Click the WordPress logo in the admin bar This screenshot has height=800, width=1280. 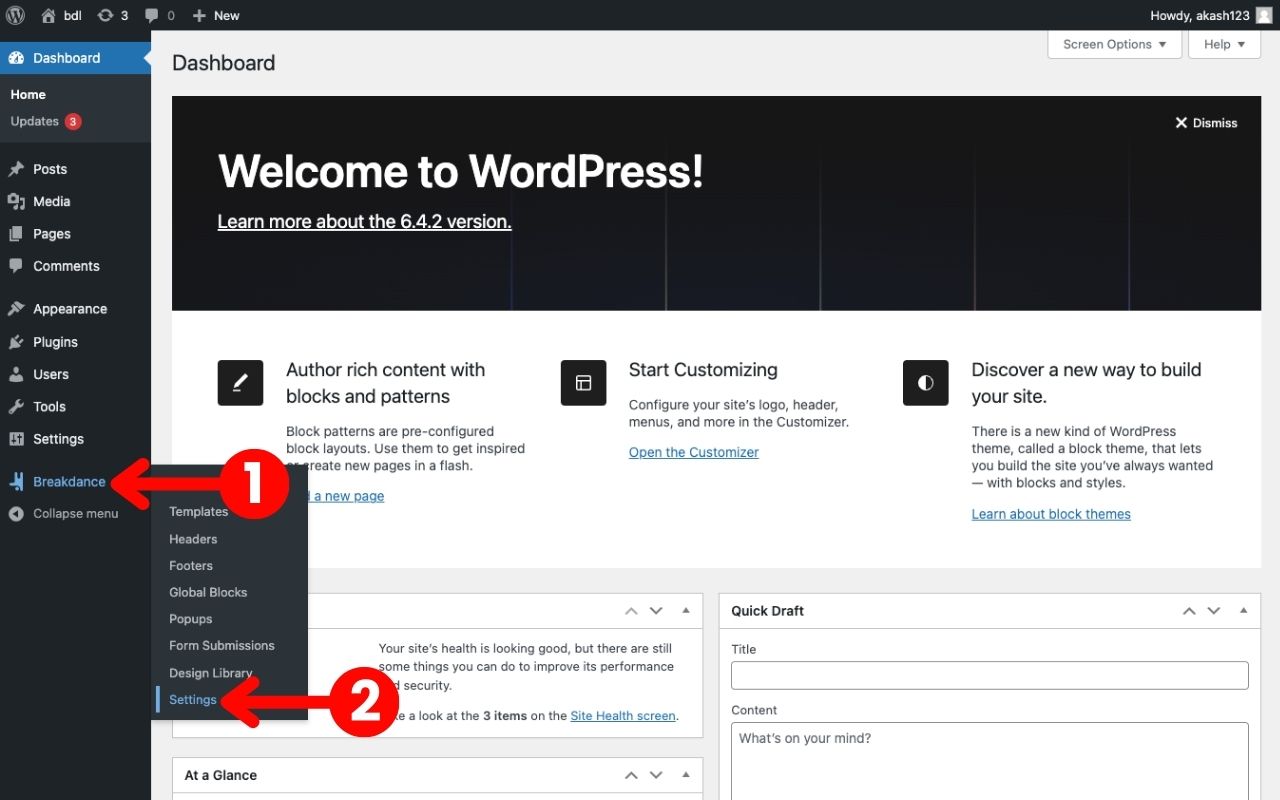coord(15,15)
